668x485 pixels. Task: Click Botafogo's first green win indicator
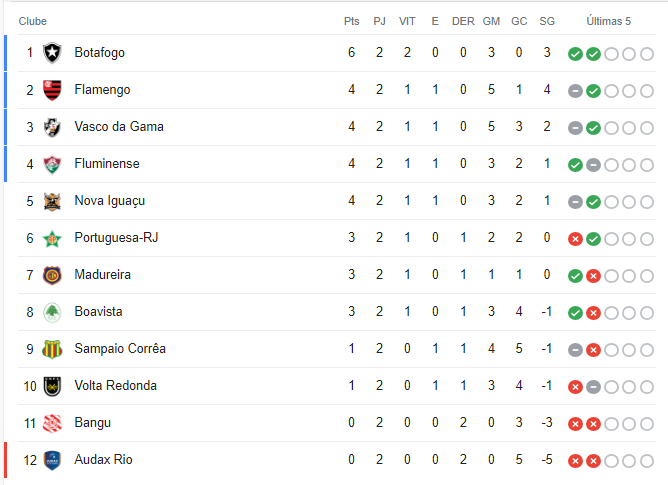575,54
